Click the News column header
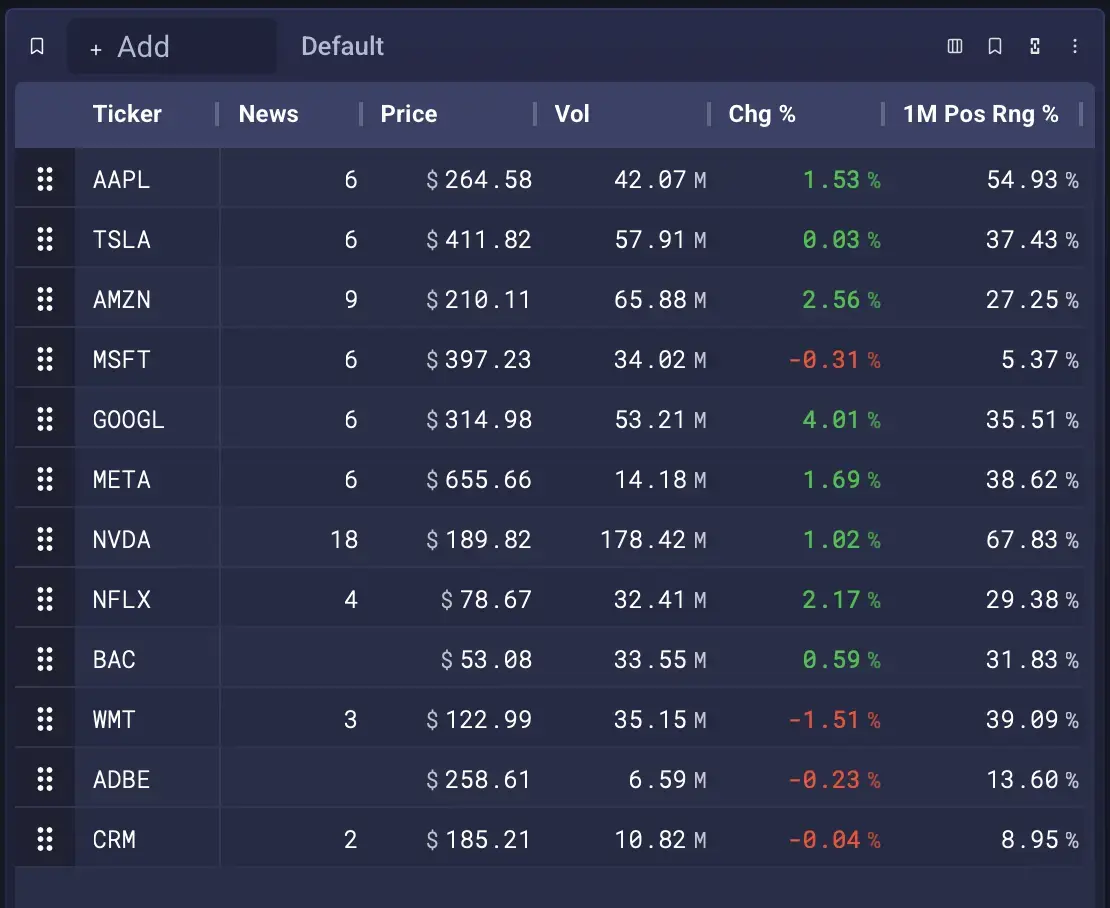 [268, 114]
